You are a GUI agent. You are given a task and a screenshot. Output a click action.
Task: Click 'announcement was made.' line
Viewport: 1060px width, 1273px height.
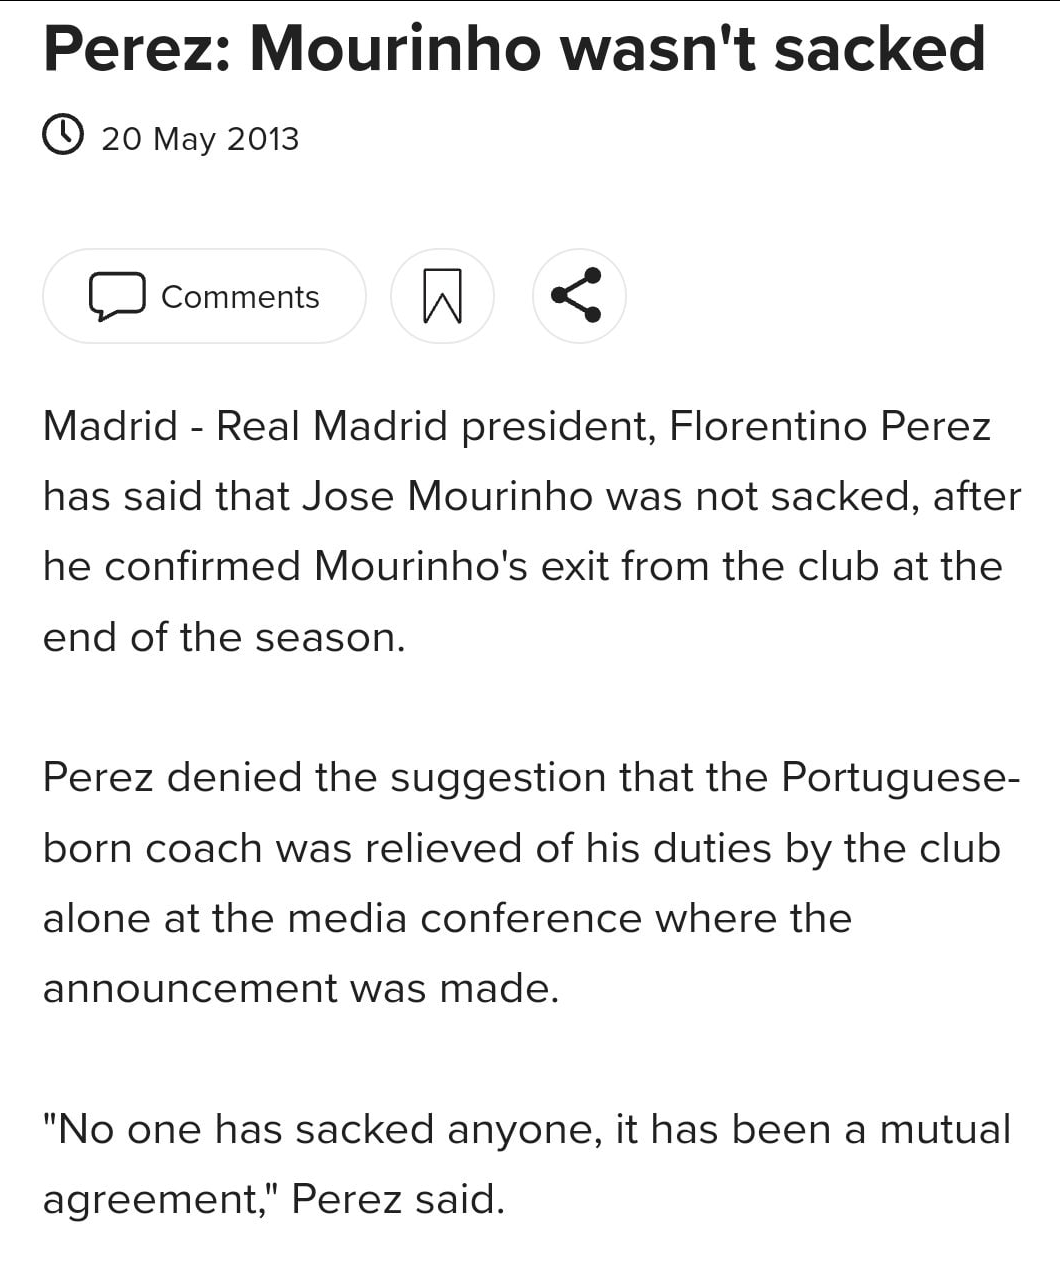point(301,988)
